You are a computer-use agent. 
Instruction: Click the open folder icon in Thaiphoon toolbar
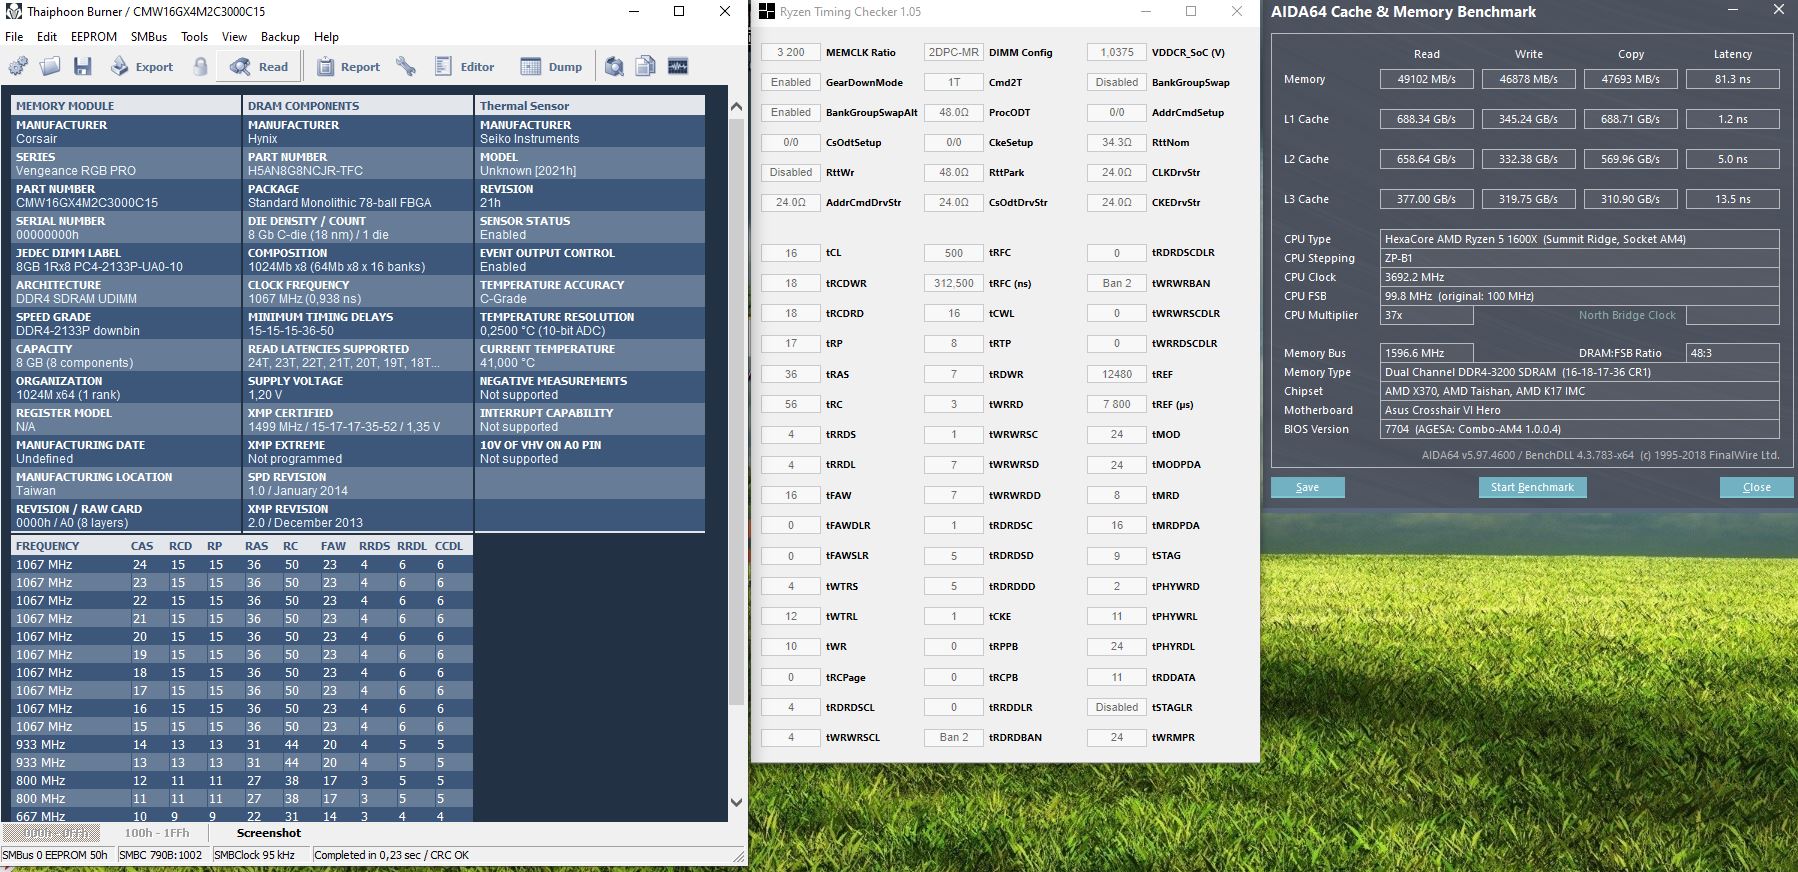click(x=50, y=67)
